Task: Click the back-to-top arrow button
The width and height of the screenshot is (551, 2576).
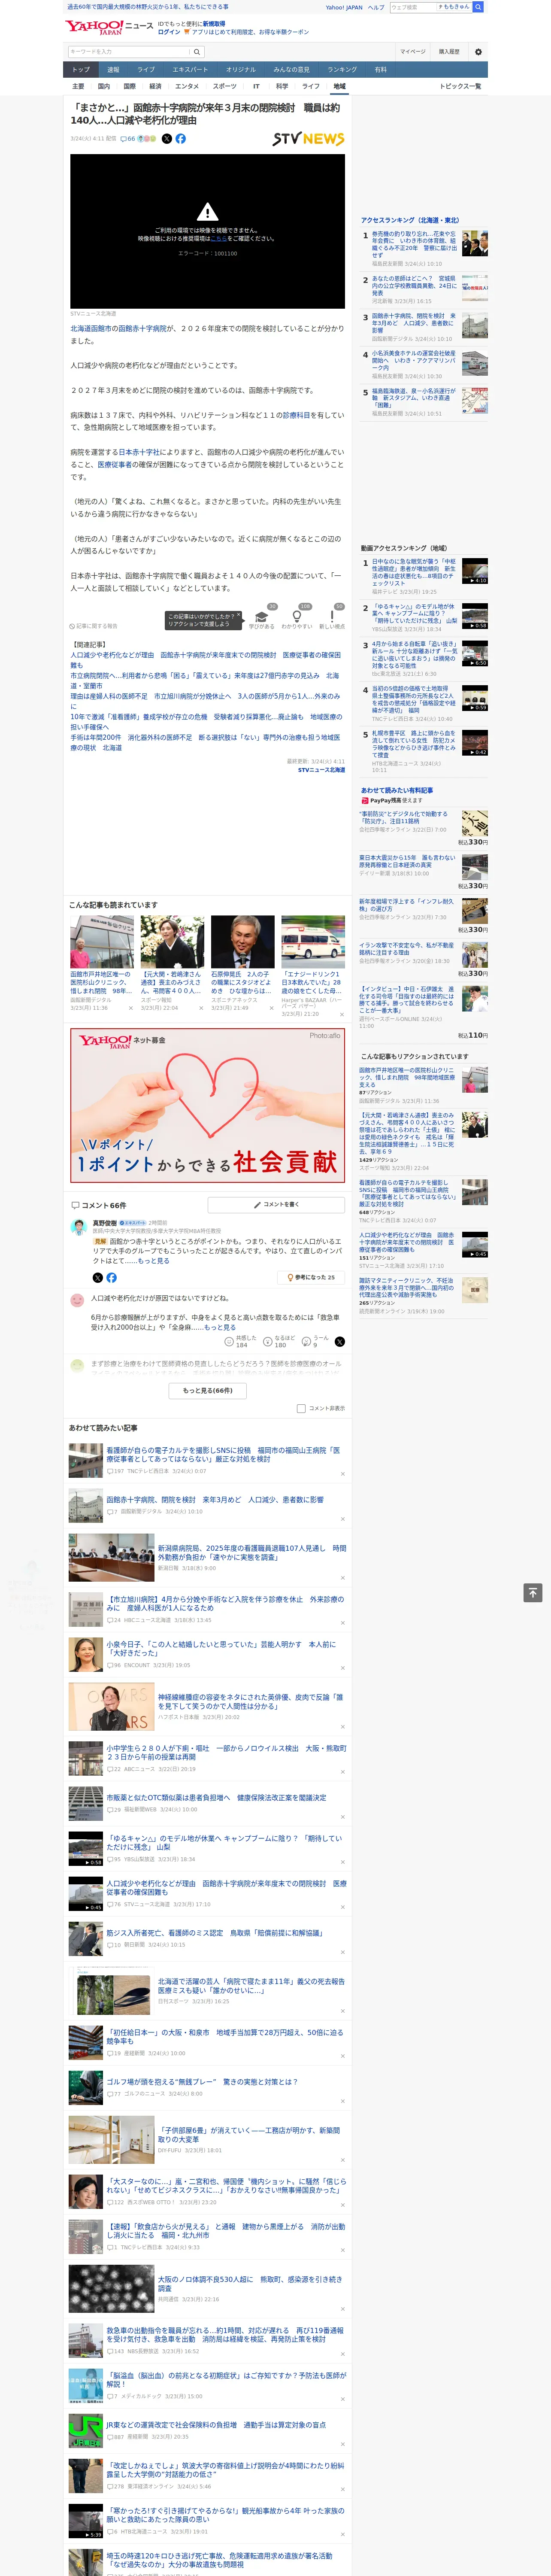Action: 533,1593
